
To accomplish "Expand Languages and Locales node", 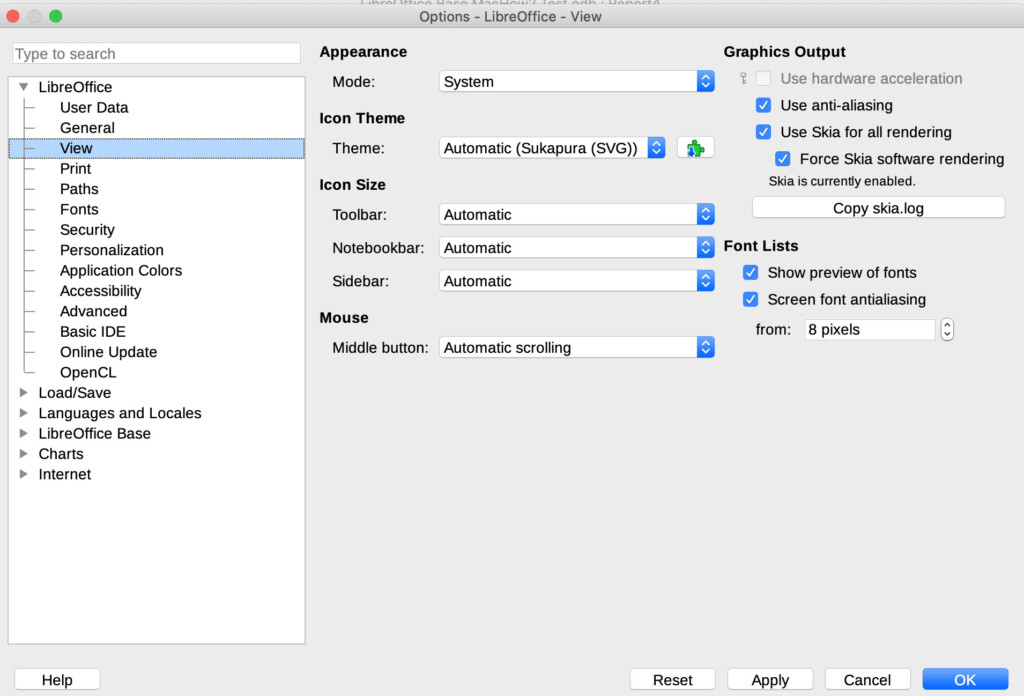I will tap(24, 413).
